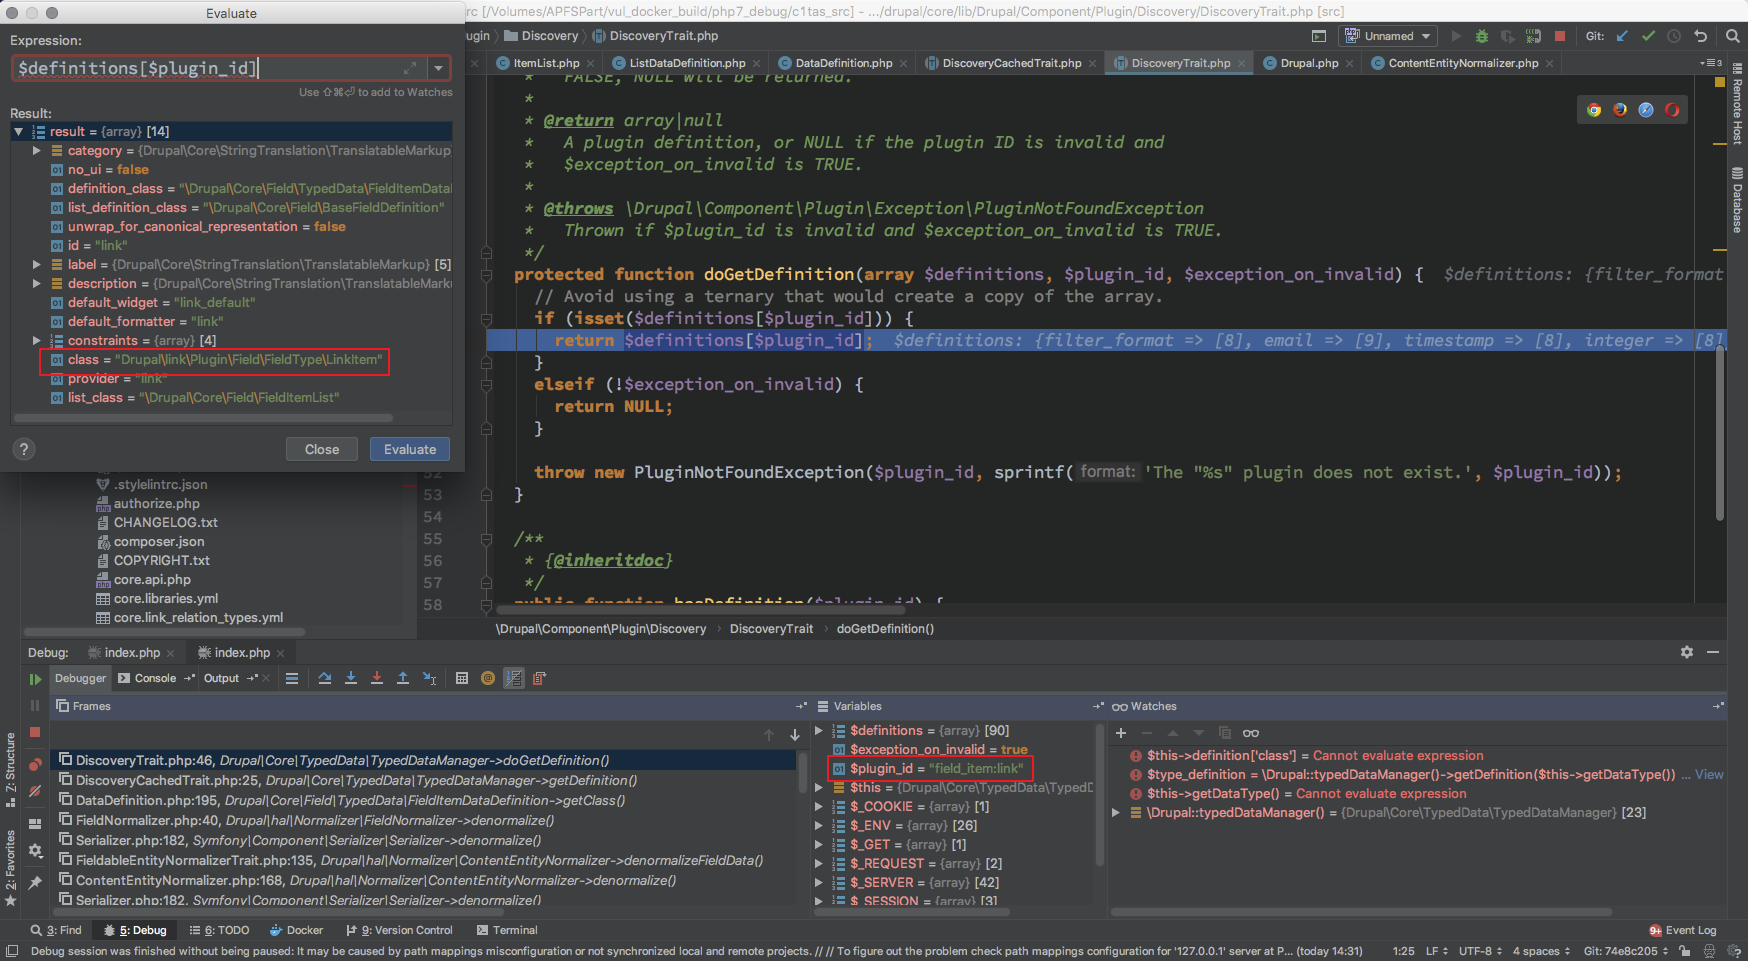The image size is (1748, 961).
Task: Expand the constraints array in results
Action: point(37,341)
